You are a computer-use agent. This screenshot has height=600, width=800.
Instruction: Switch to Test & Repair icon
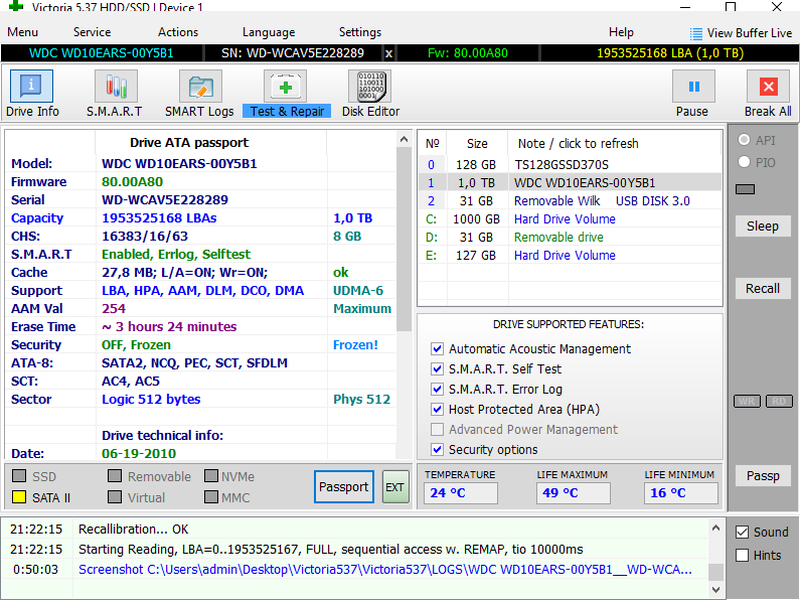tap(285, 86)
